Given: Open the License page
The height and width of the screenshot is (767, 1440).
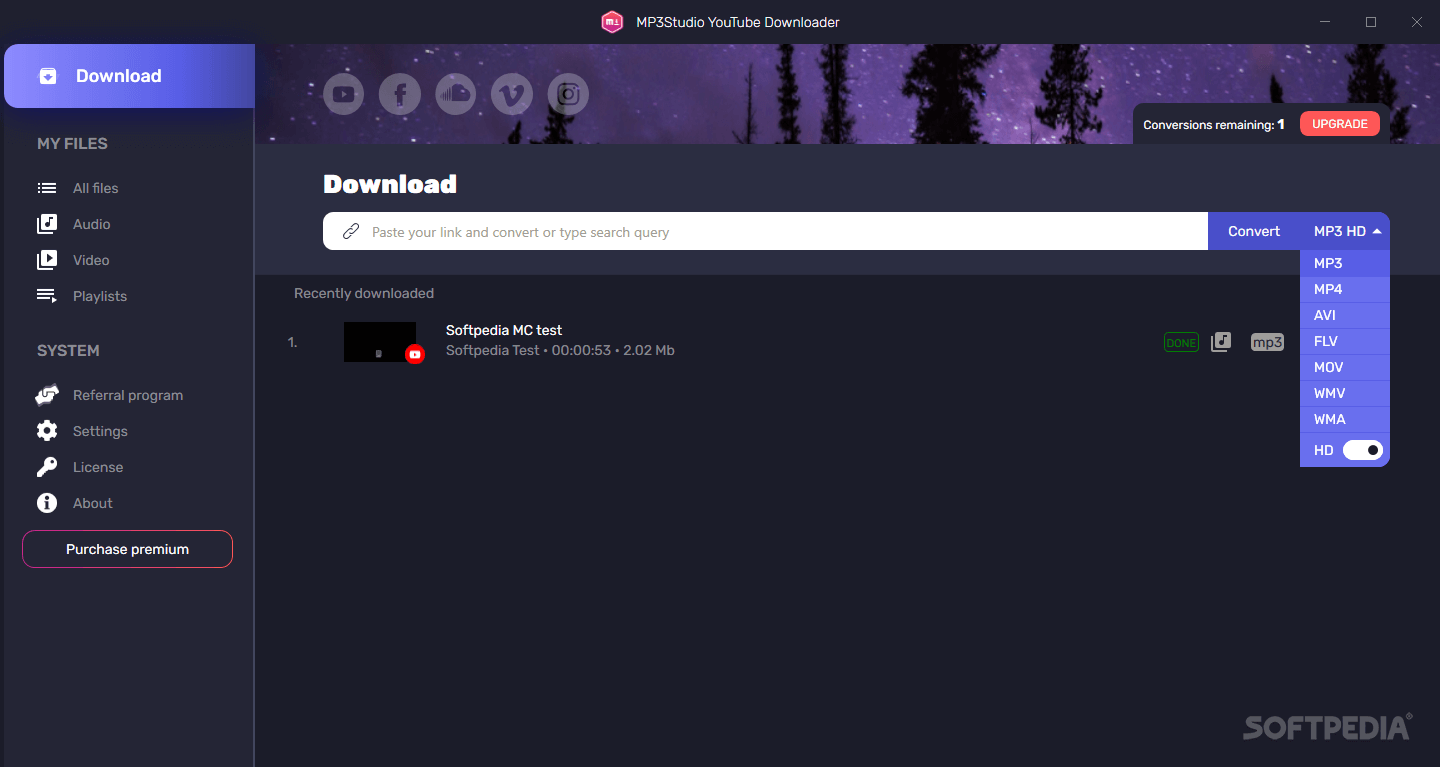Looking at the screenshot, I should click(x=98, y=467).
